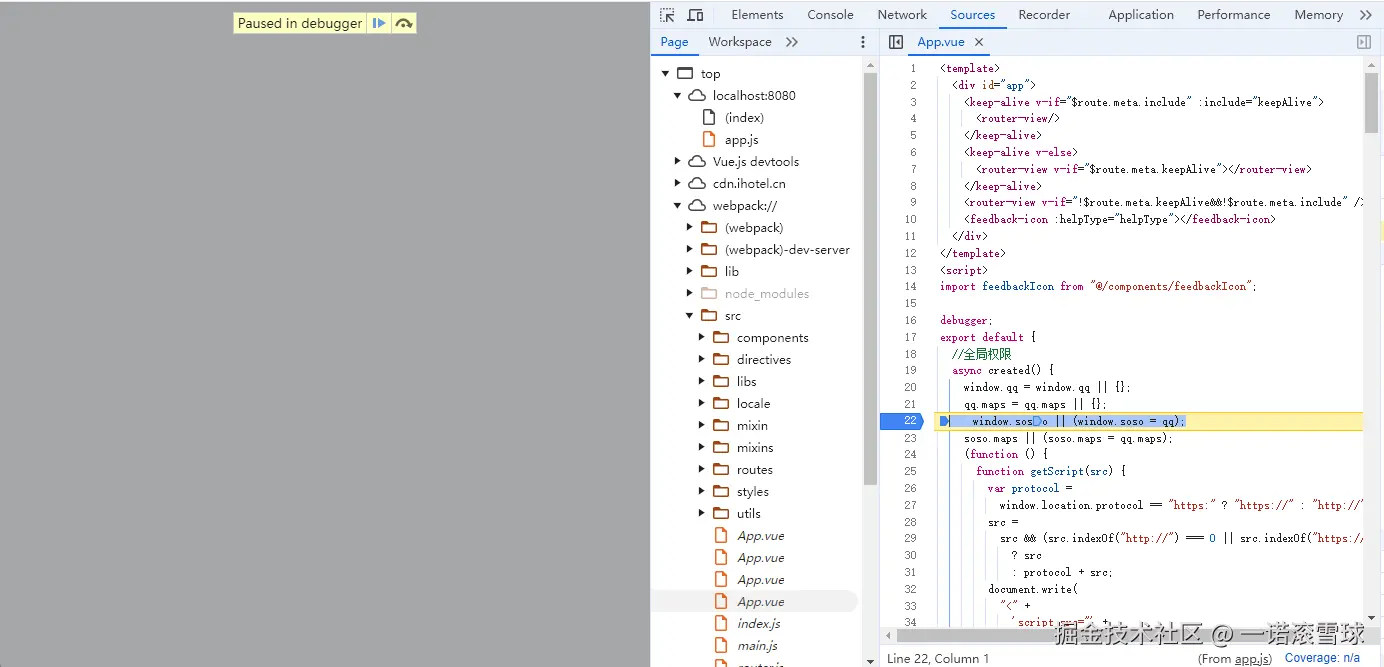Toggle the debugger sidebar on the right
The width and height of the screenshot is (1384, 667).
1363,42
